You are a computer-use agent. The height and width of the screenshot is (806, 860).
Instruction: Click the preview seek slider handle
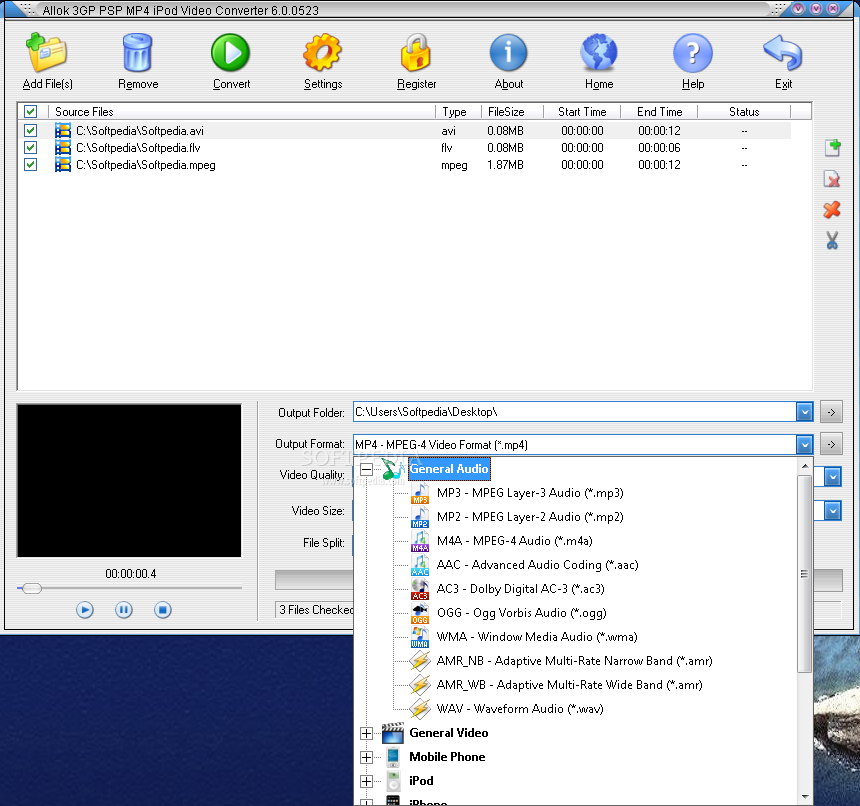click(31, 588)
